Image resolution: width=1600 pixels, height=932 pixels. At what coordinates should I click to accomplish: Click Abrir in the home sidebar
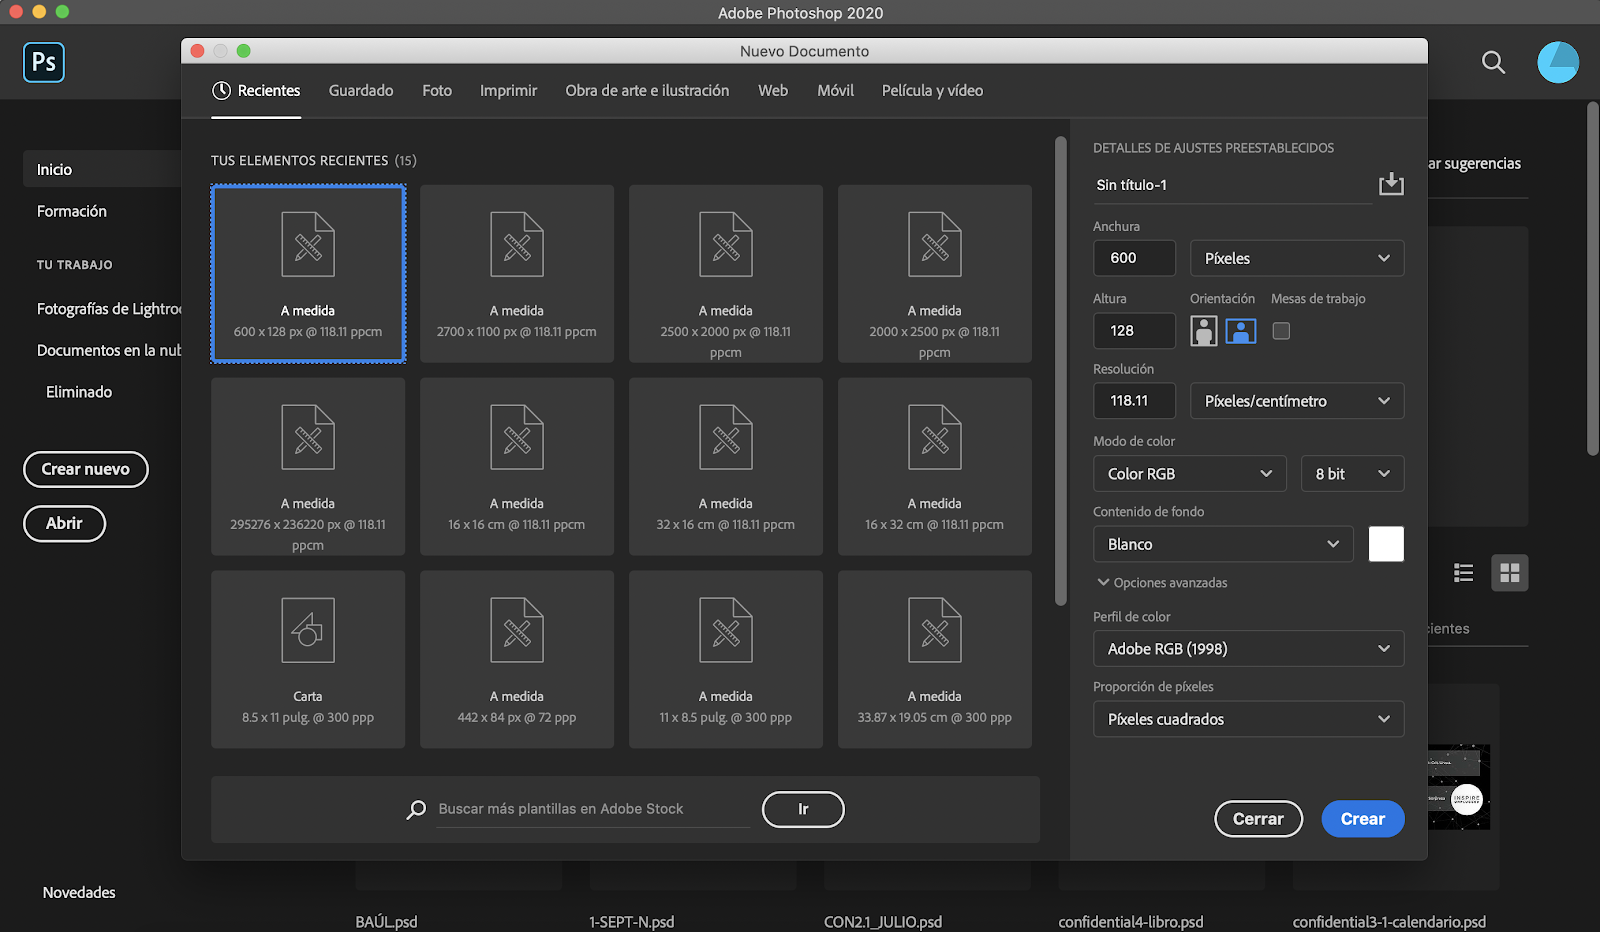(x=64, y=523)
